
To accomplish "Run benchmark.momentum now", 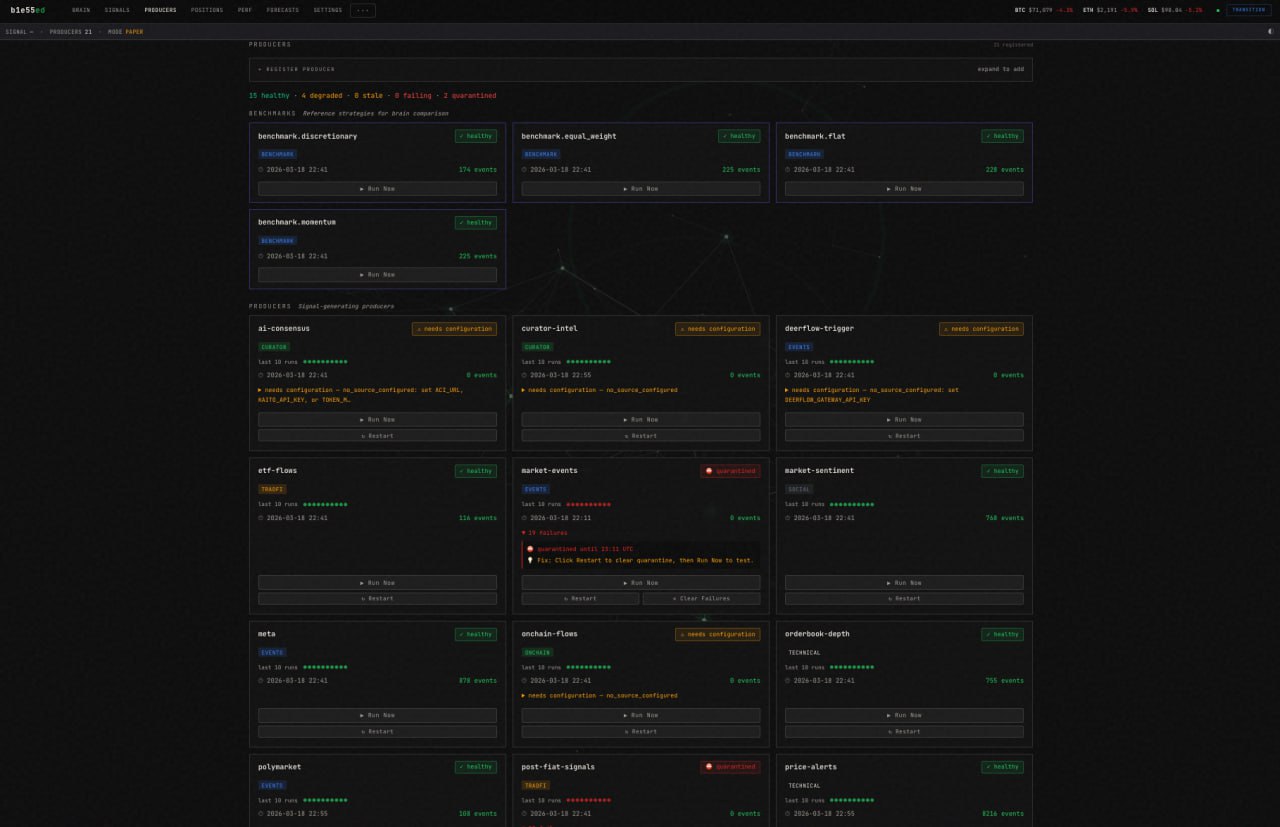I will 377,274.
